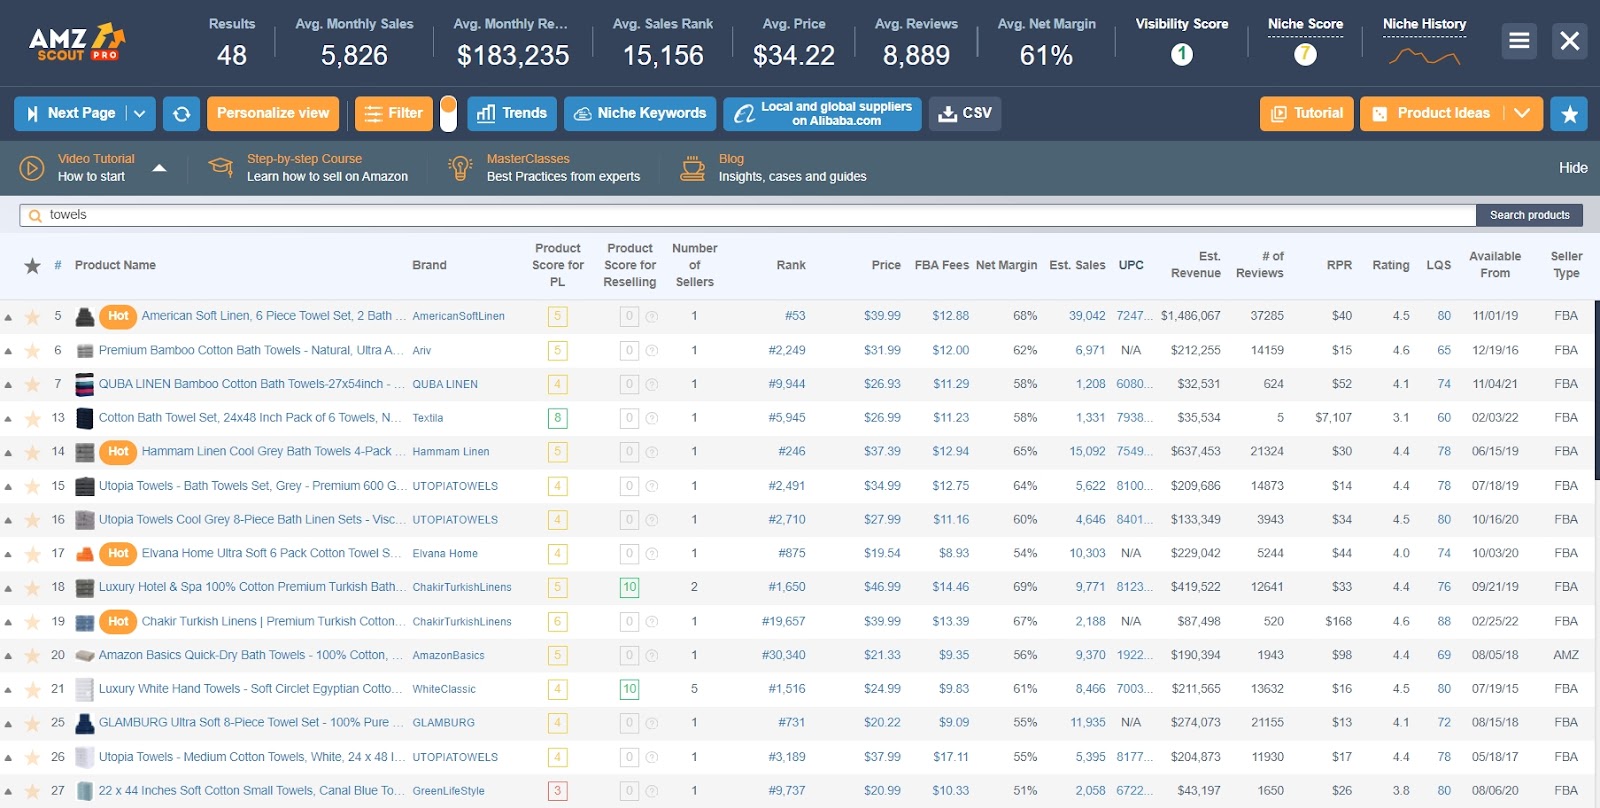This screenshot has height=808, width=1600.
Task: Open Alibaba local and global suppliers button
Action: (822, 114)
